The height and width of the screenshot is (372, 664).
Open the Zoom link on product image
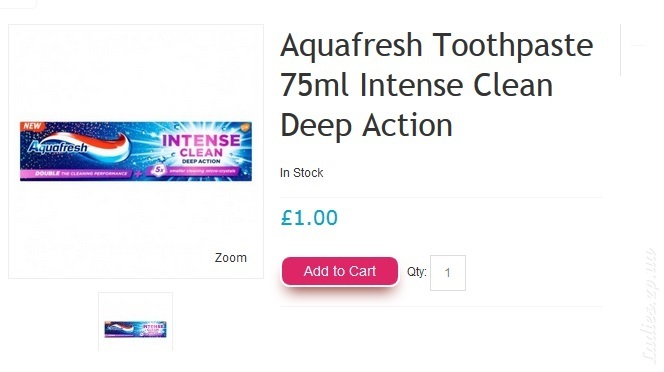[x=231, y=258]
